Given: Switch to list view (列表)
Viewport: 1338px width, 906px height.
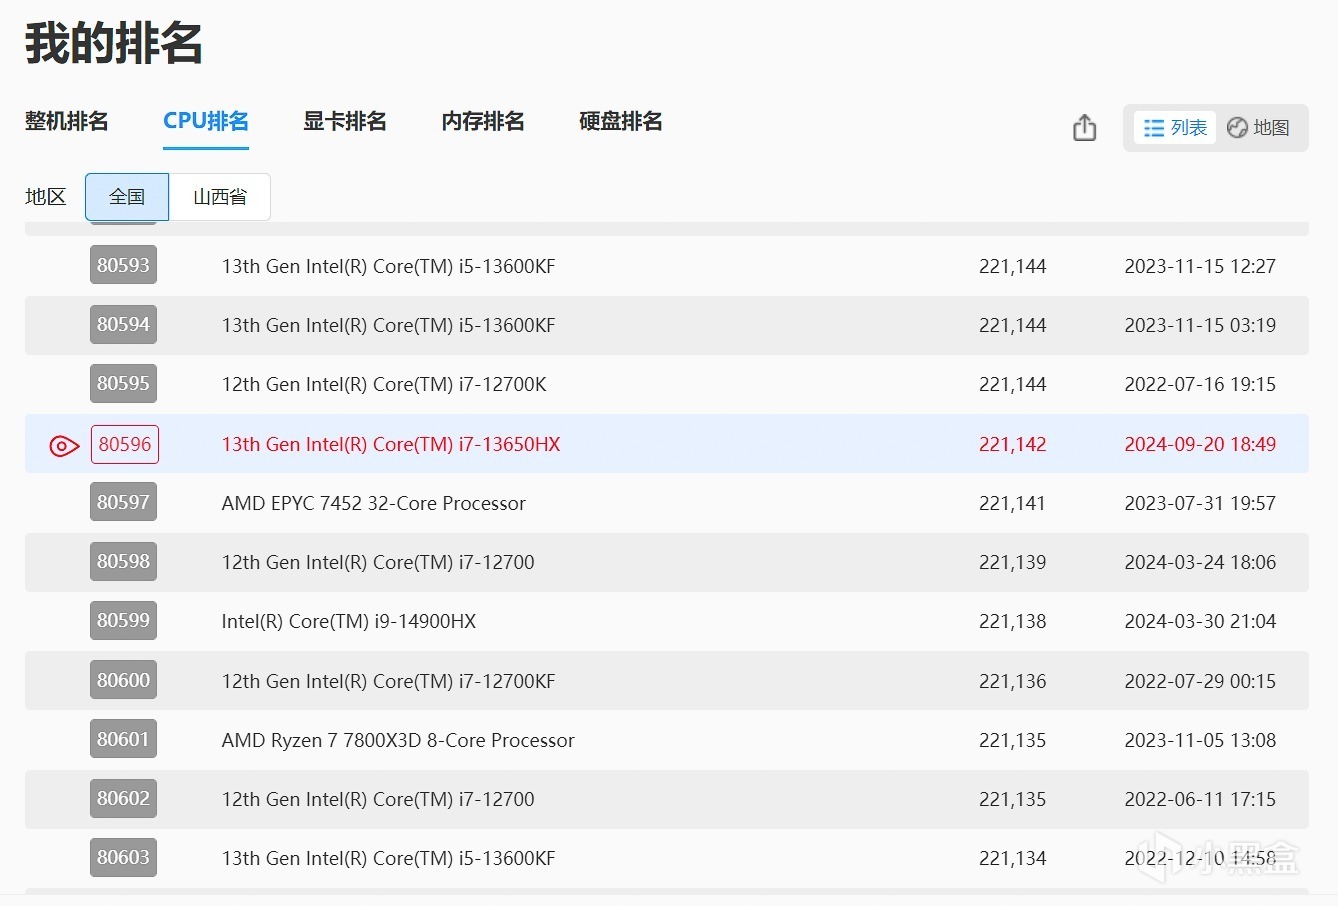Looking at the screenshot, I should 1175,128.
